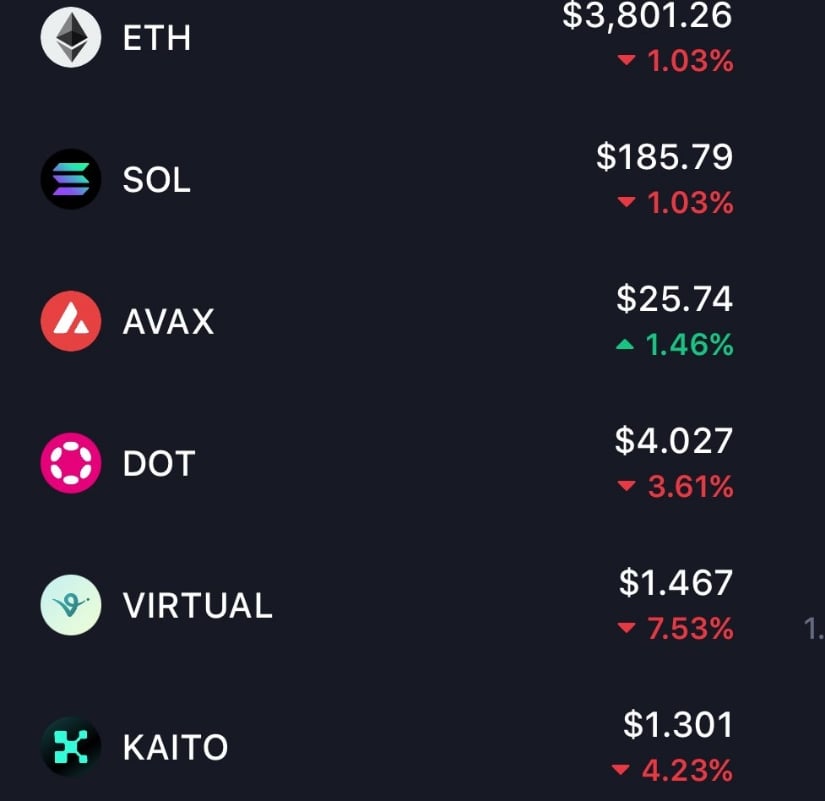825x801 pixels.
Task: View the $25.74 AVAX price
Action: point(675,298)
